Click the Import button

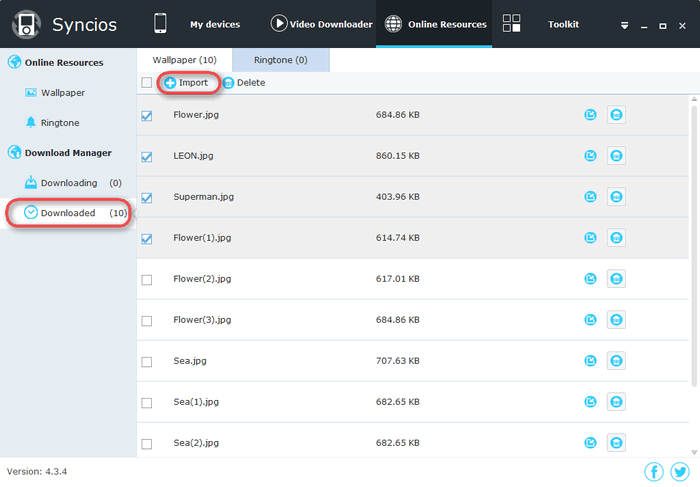click(187, 83)
